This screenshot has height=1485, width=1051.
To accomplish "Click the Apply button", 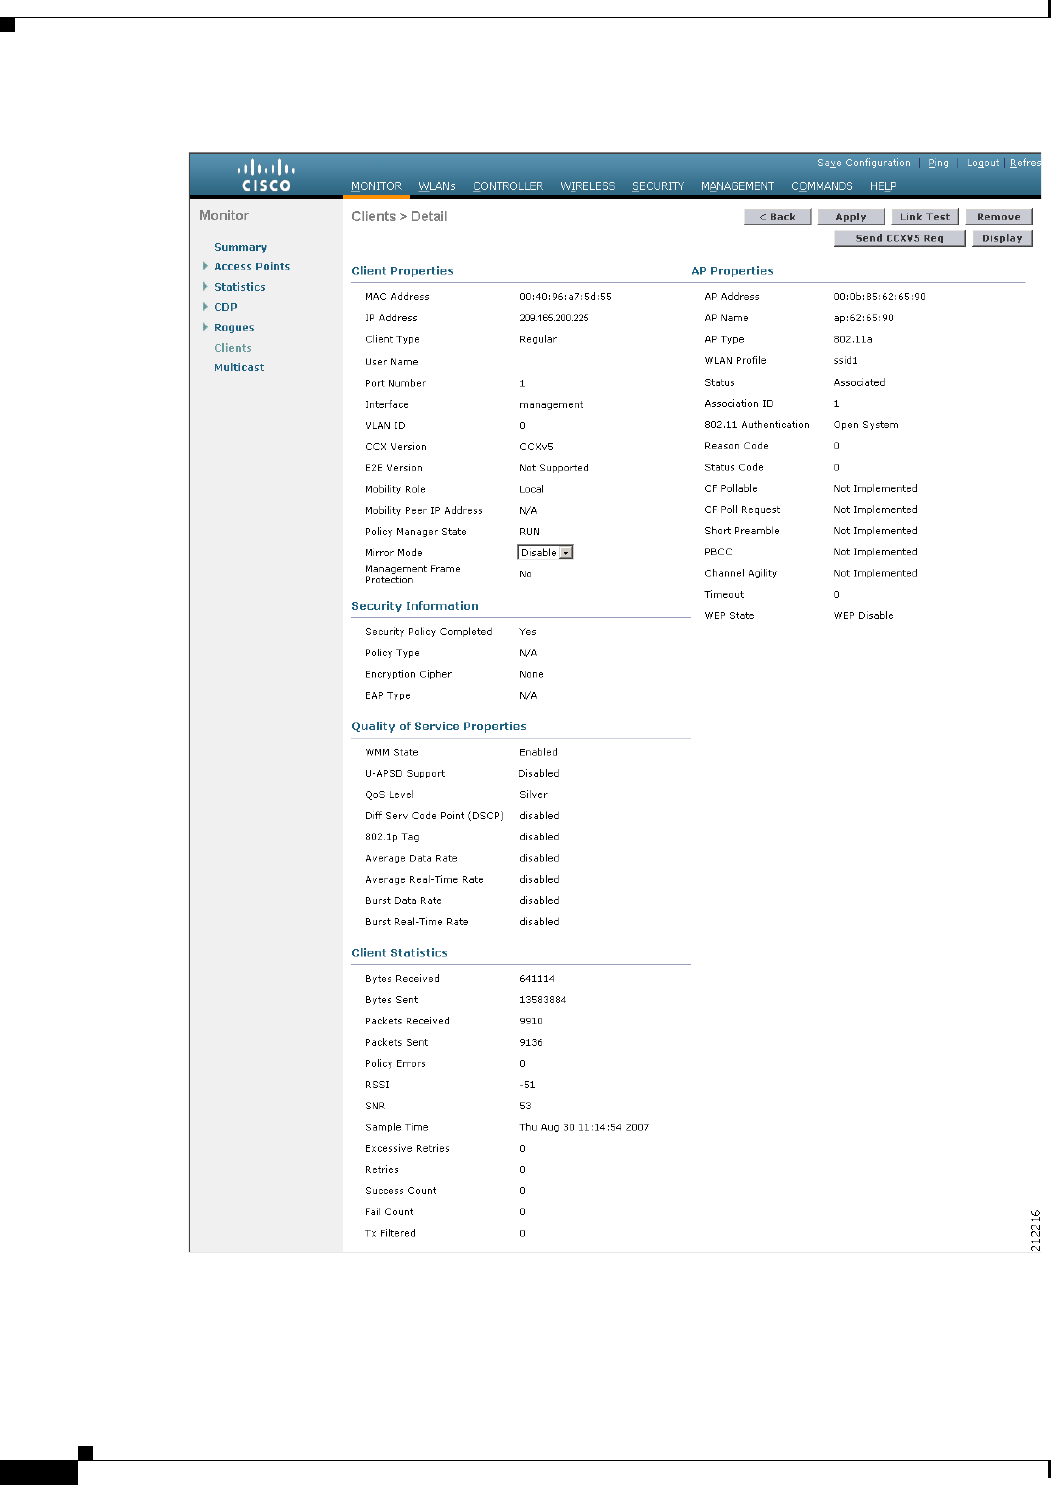I will (851, 217).
